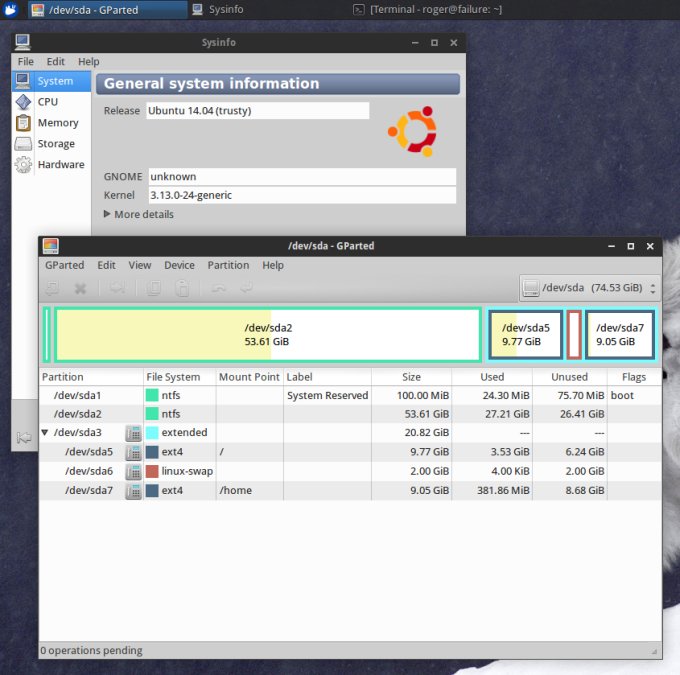Click the Resize/Move toolbar icon in GParted
The width and height of the screenshot is (680, 675).
[117, 288]
